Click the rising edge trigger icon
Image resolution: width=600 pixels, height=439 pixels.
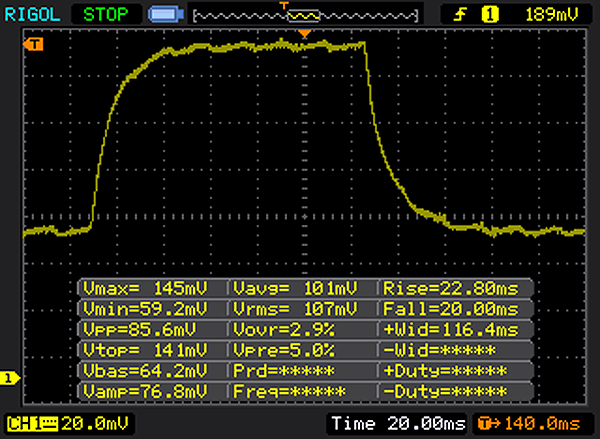click(x=460, y=15)
